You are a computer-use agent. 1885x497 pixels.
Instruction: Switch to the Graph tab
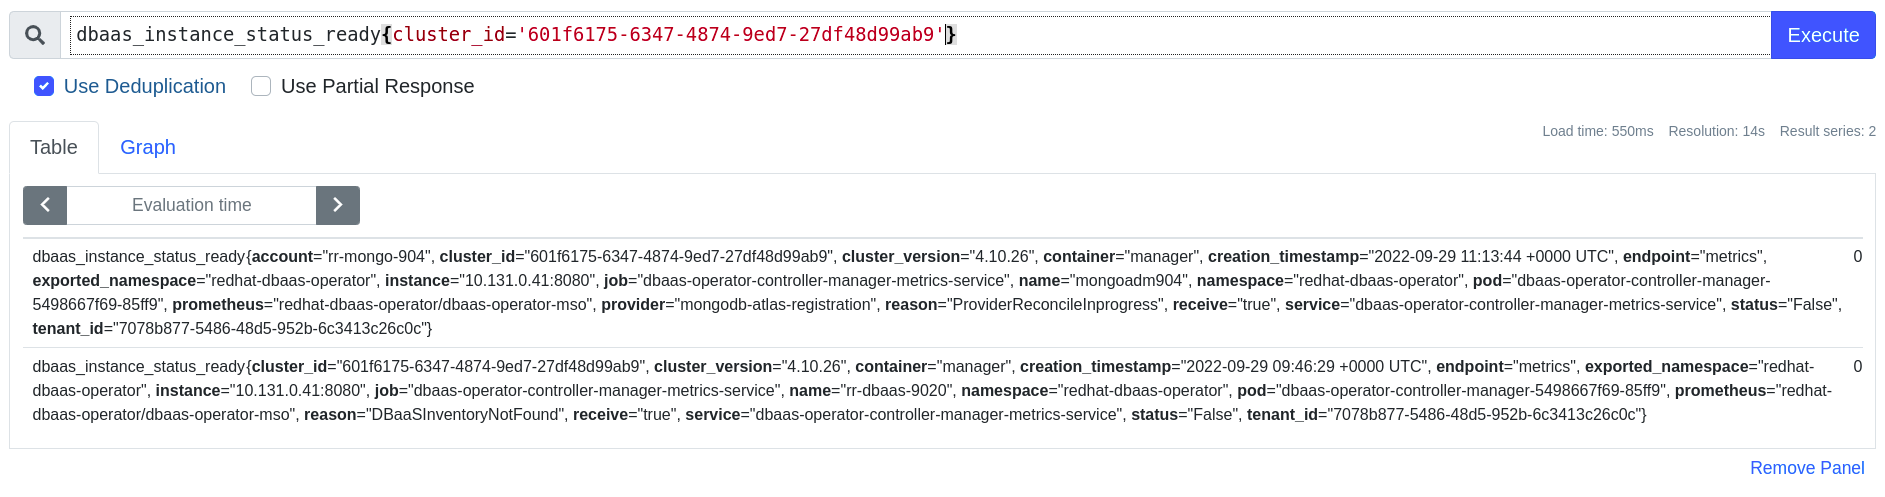click(148, 147)
